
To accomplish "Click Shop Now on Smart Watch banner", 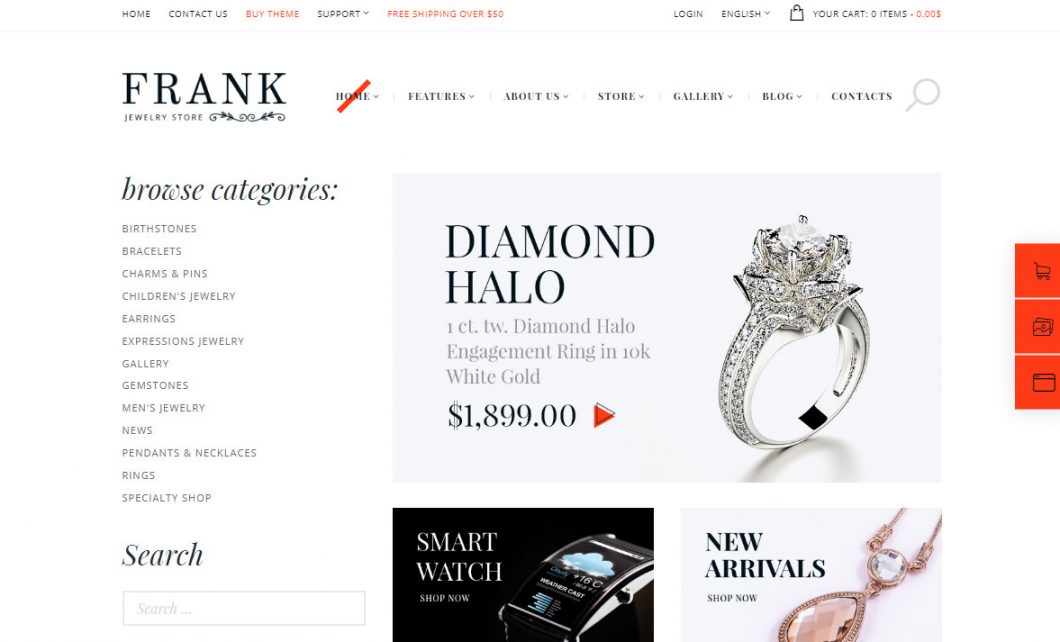I will [444, 598].
